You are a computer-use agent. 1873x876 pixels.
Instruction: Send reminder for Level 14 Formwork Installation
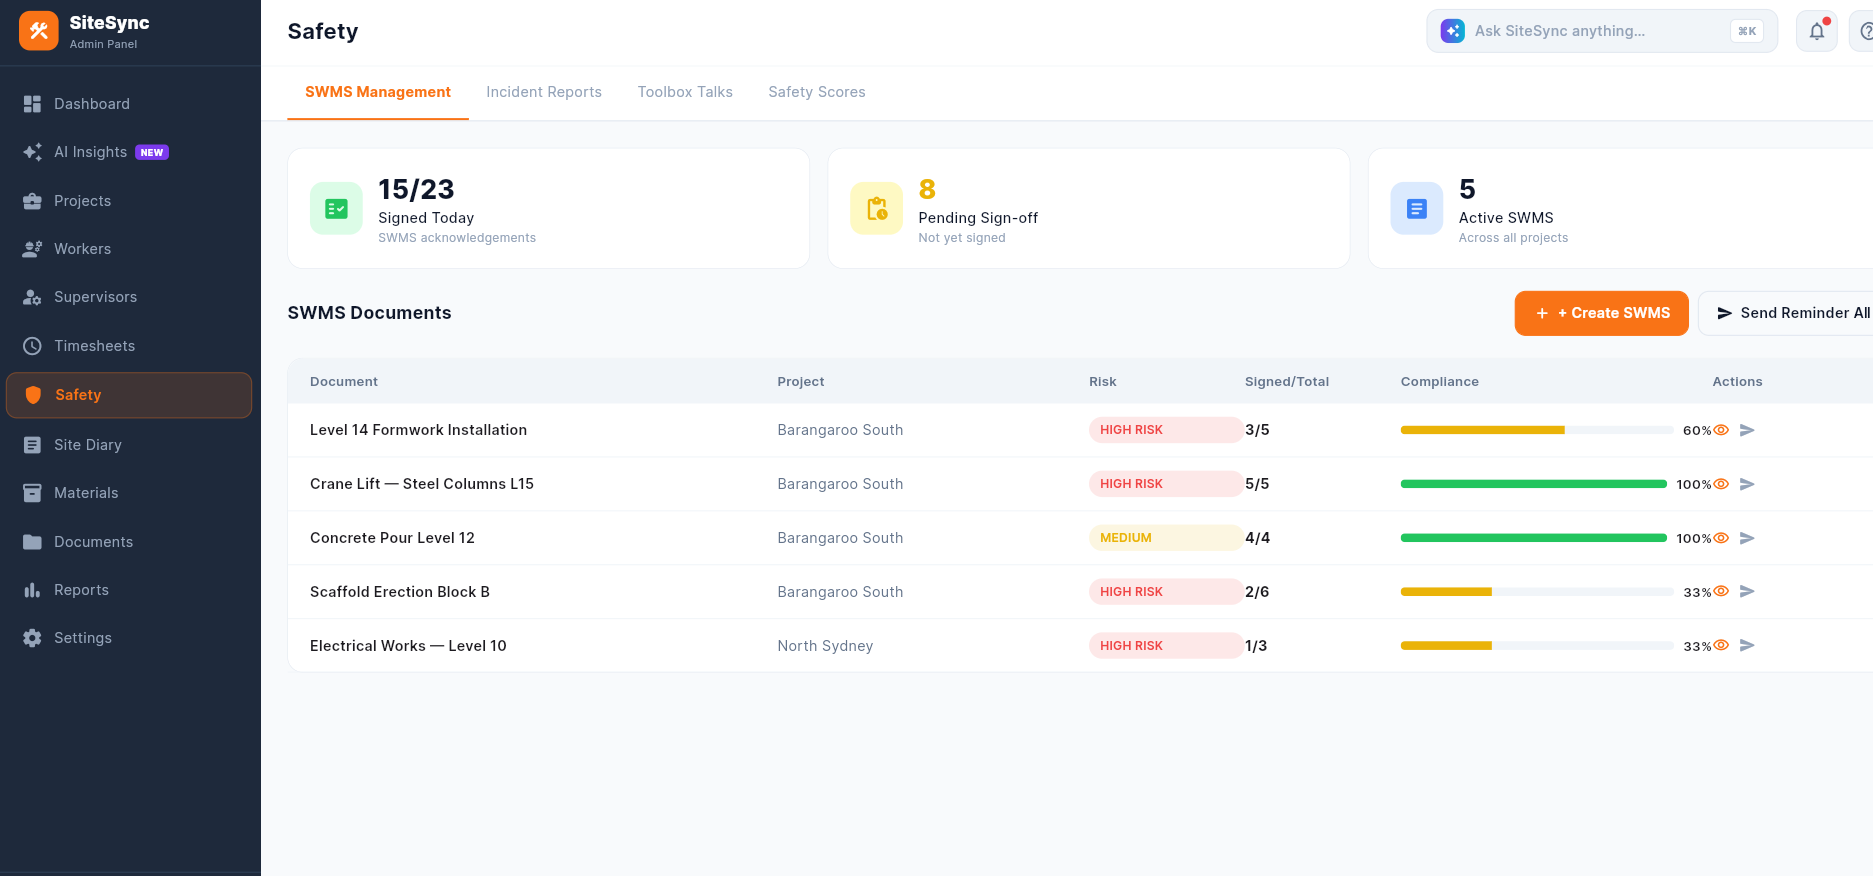1747,430
